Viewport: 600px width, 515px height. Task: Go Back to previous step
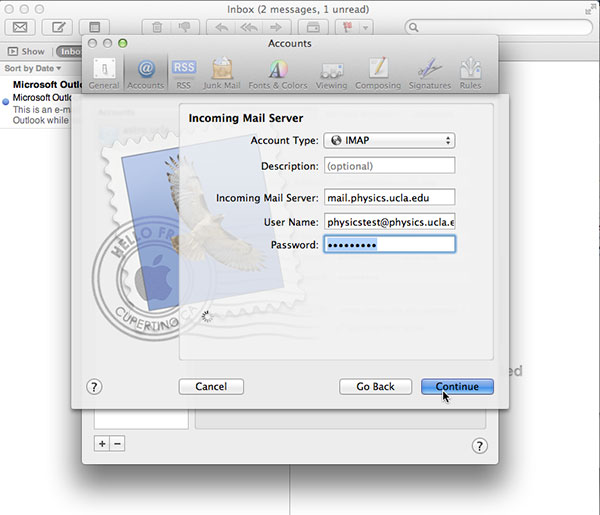(375, 386)
